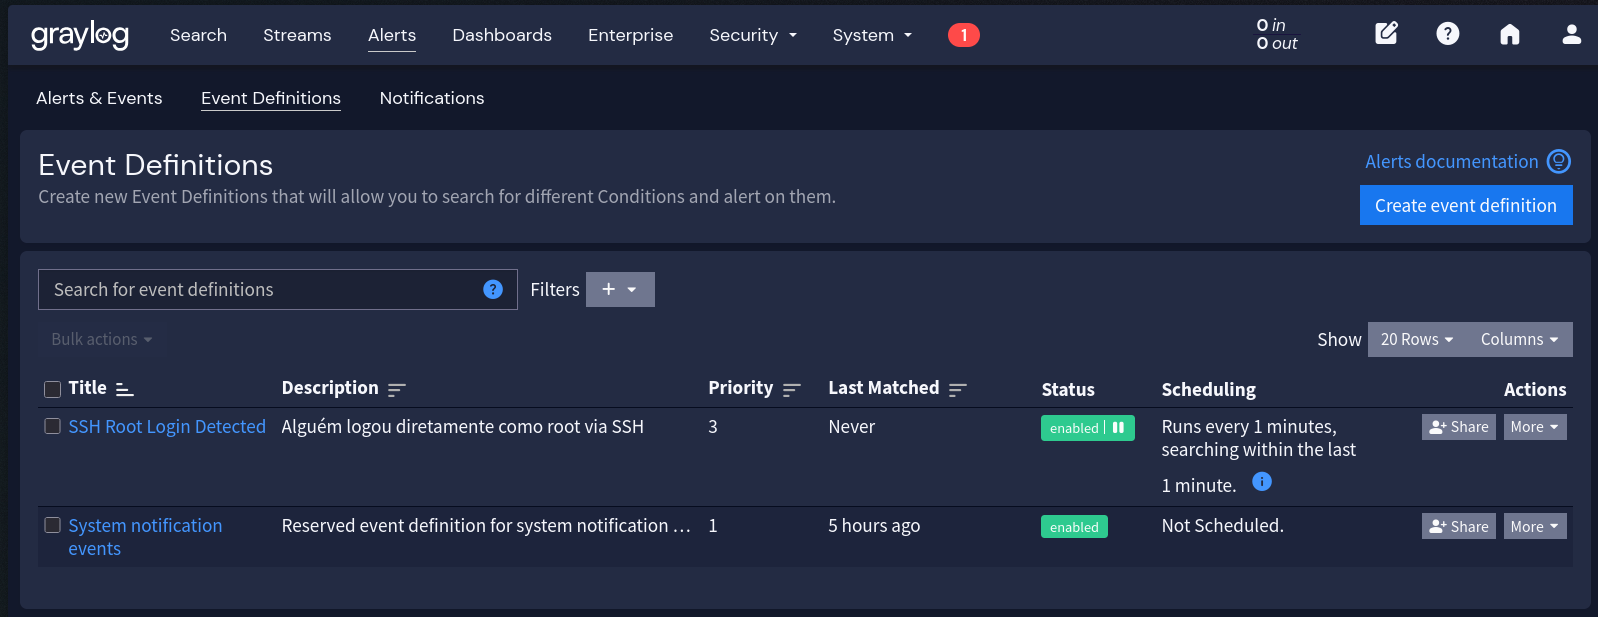Click the scheduling info icon
1598x617 pixels.
pyautogui.click(x=1262, y=482)
